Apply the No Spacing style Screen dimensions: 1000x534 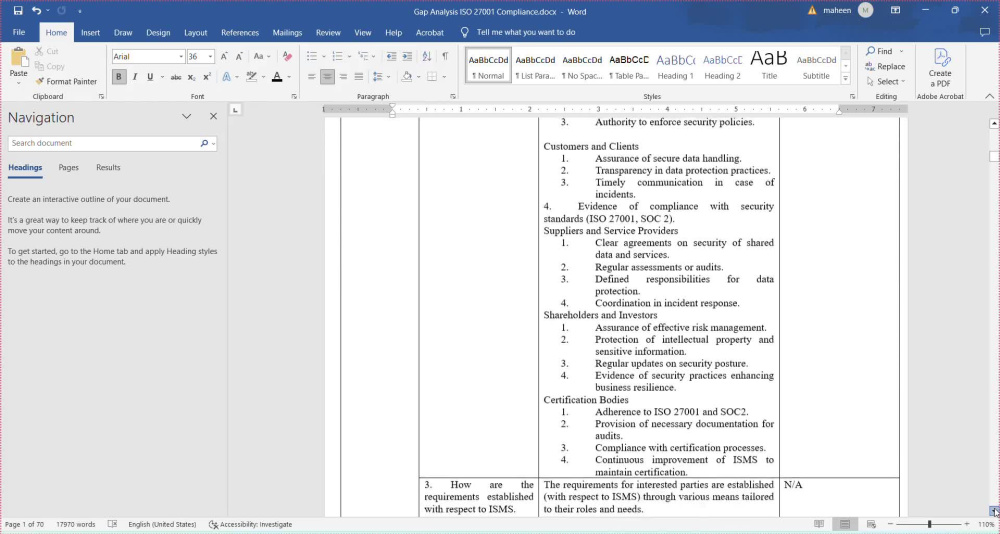(x=582, y=65)
